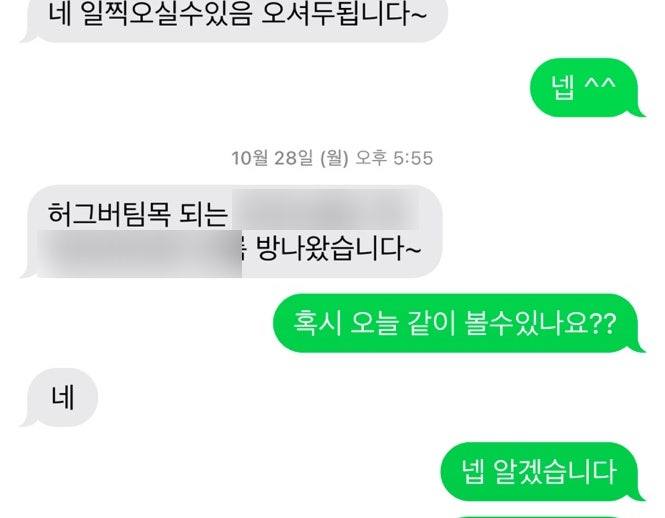
Task: Tap the 10월 28일 (월) date text
Action: coord(290,158)
